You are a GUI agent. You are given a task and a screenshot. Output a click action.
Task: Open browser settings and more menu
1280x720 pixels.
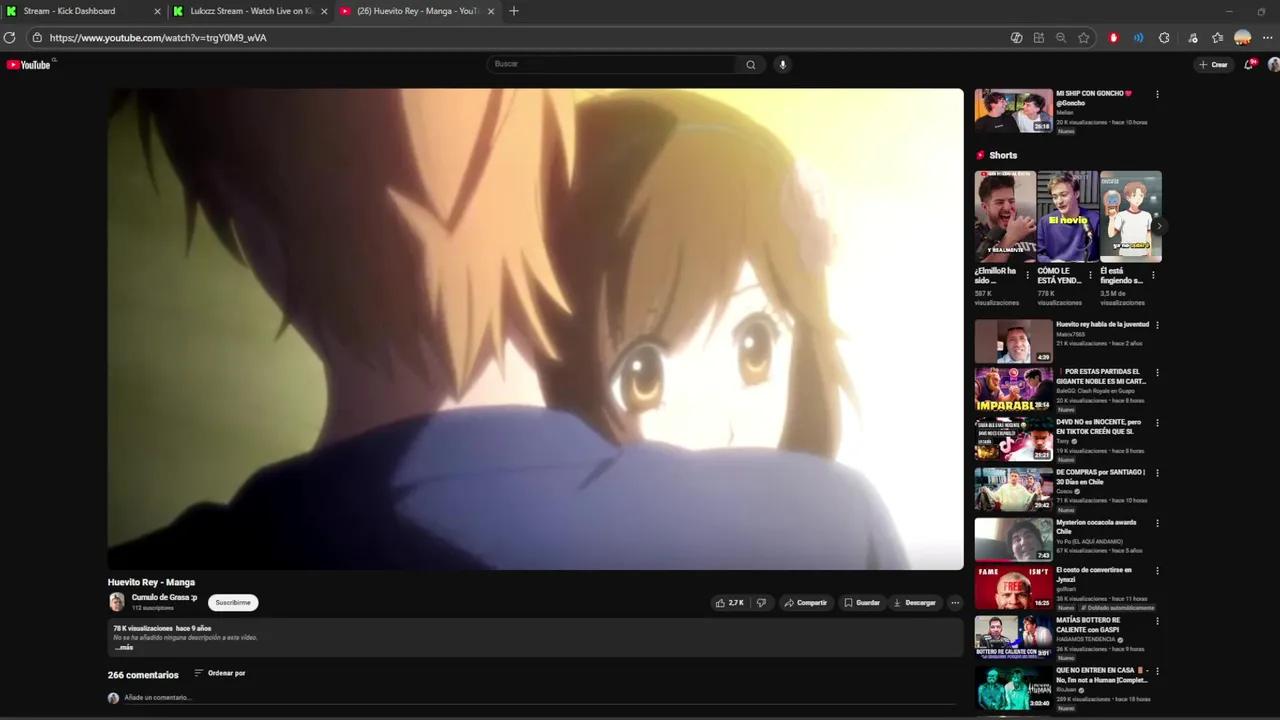(1267, 38)
